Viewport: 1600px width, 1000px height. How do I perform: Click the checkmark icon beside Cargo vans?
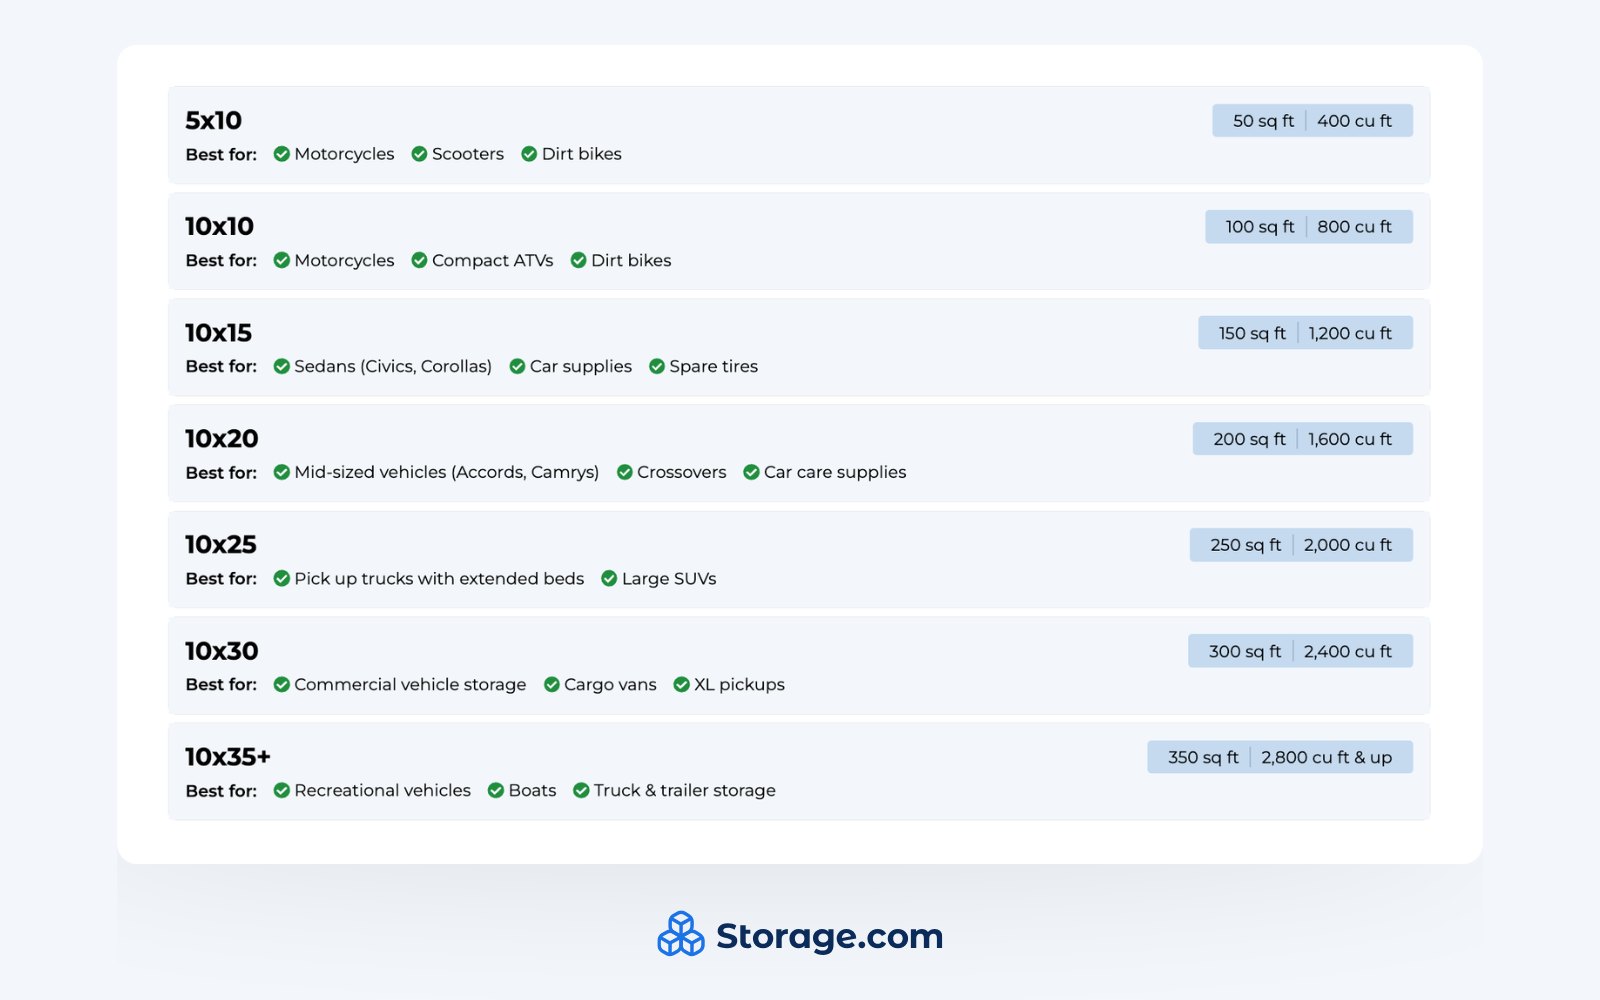point(552,684)
